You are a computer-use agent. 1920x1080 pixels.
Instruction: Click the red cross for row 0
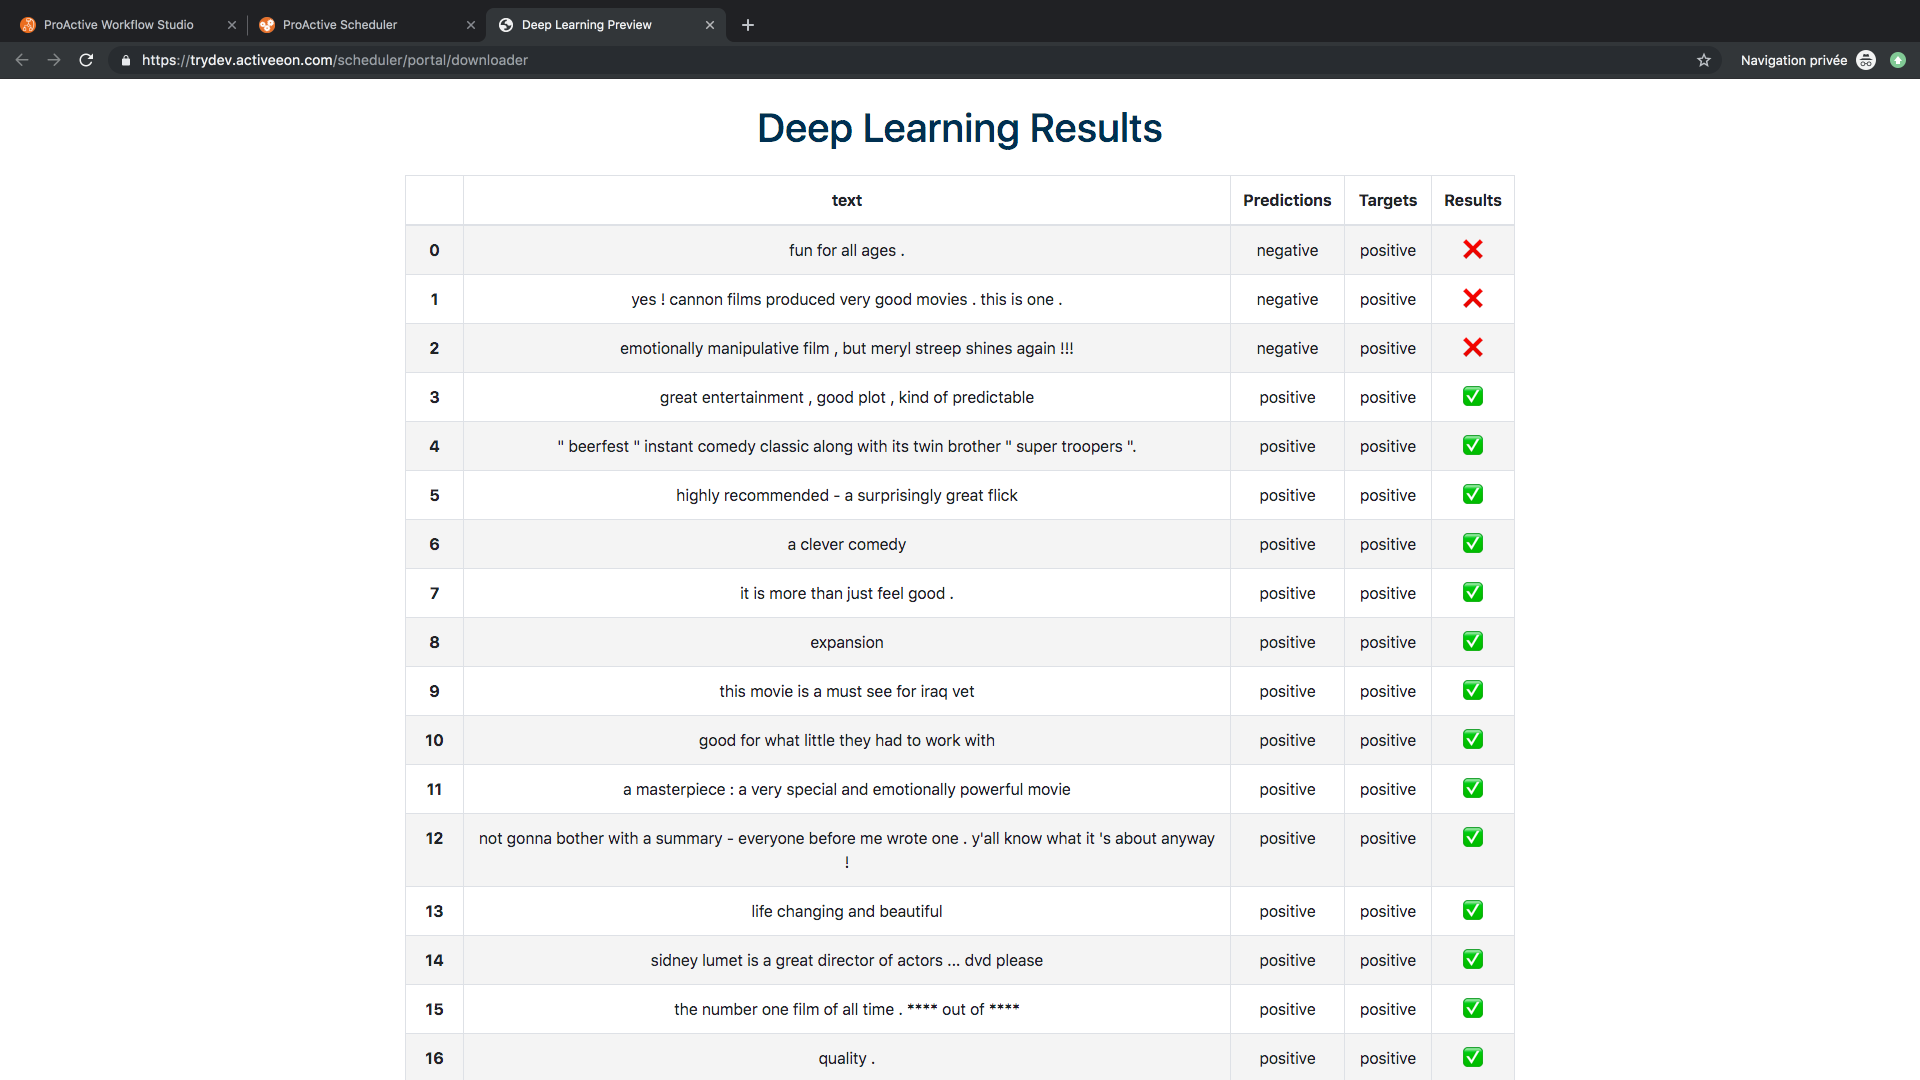tap(1473, 250)
